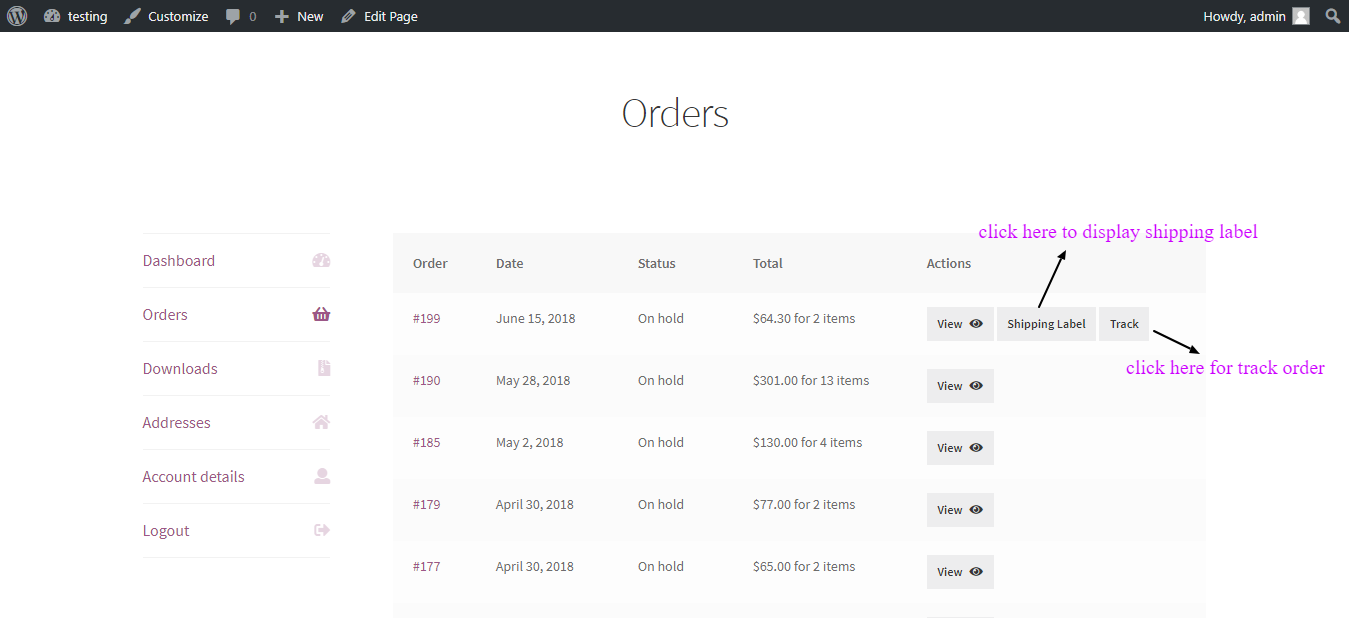Go to Dashboard in account navigation

click(179, 261)
